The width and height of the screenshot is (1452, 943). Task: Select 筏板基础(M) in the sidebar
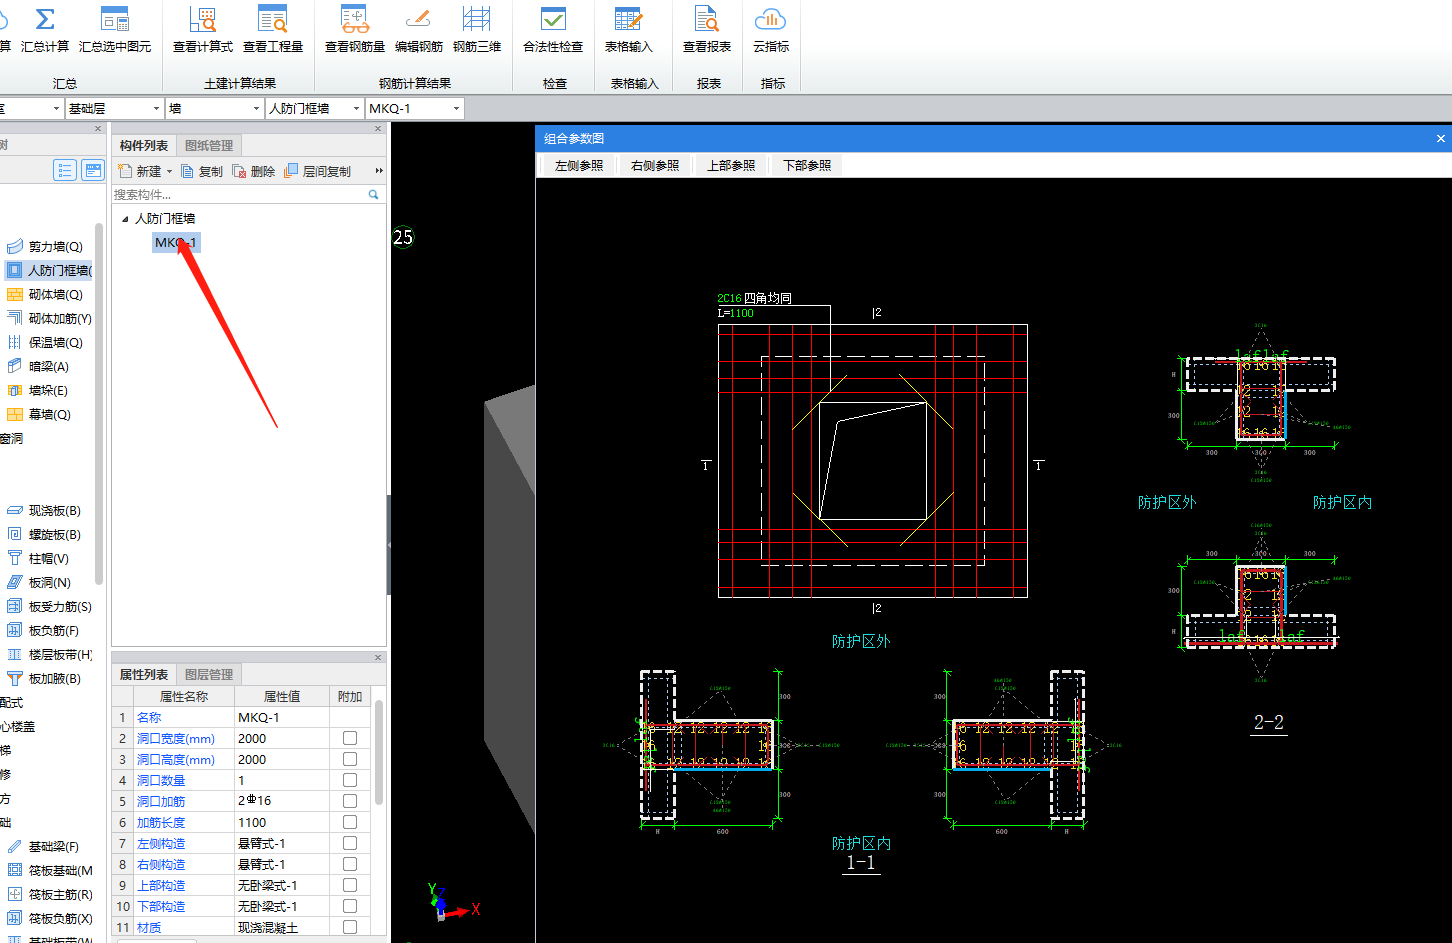tap(50, 870)
